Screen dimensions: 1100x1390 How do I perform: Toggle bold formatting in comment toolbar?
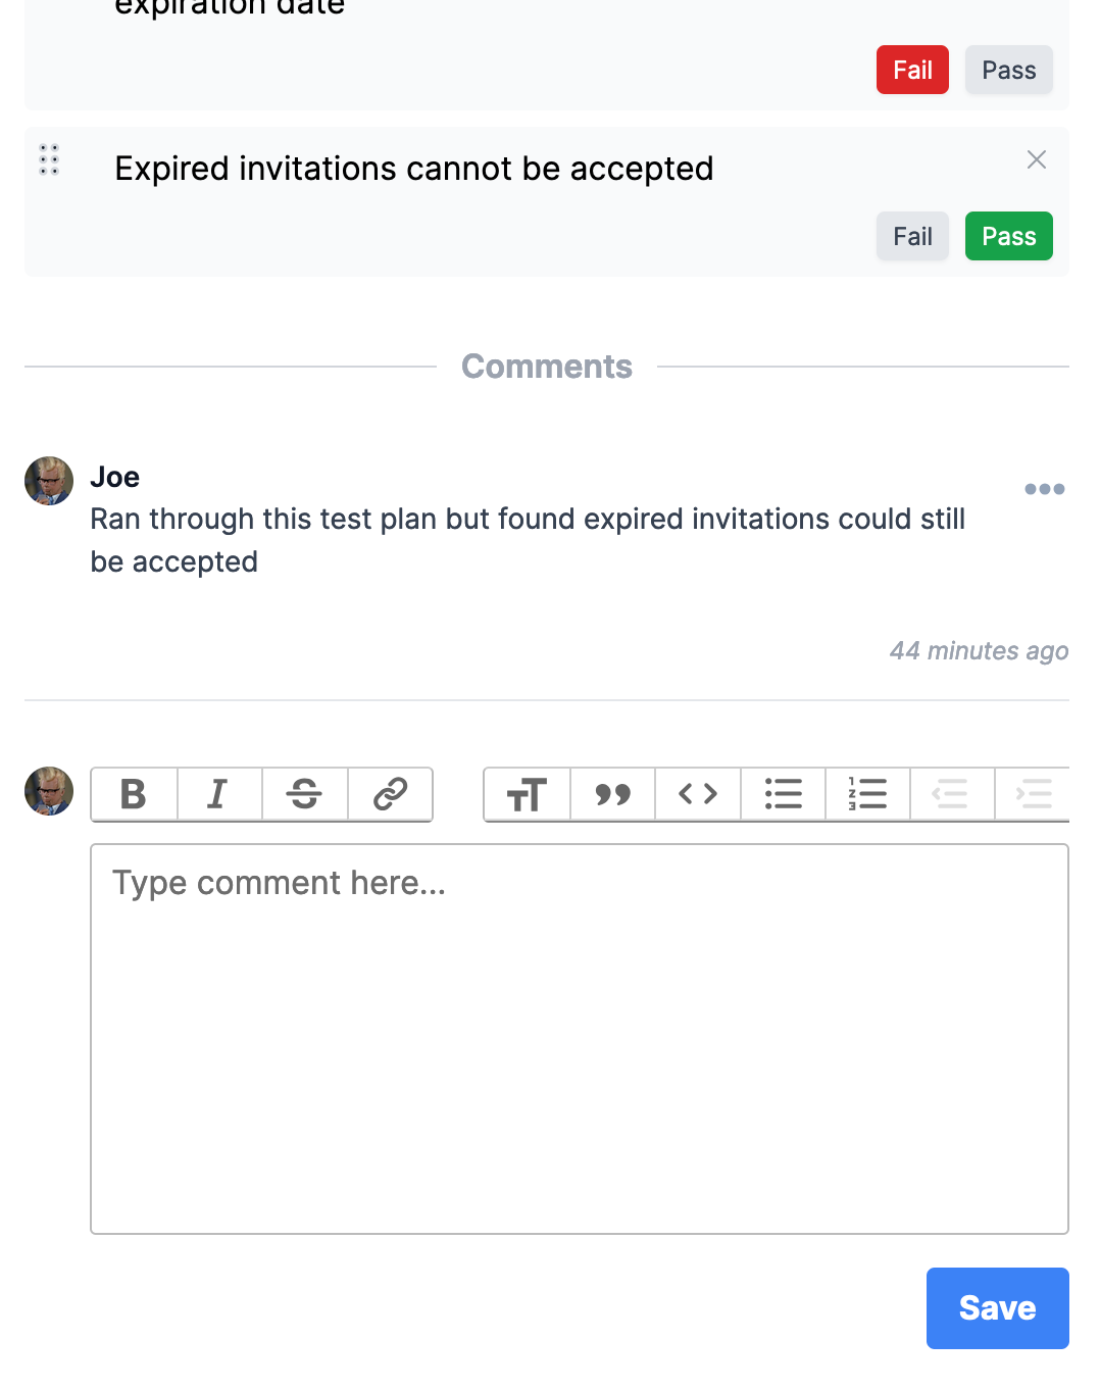(x=134, y=794)
